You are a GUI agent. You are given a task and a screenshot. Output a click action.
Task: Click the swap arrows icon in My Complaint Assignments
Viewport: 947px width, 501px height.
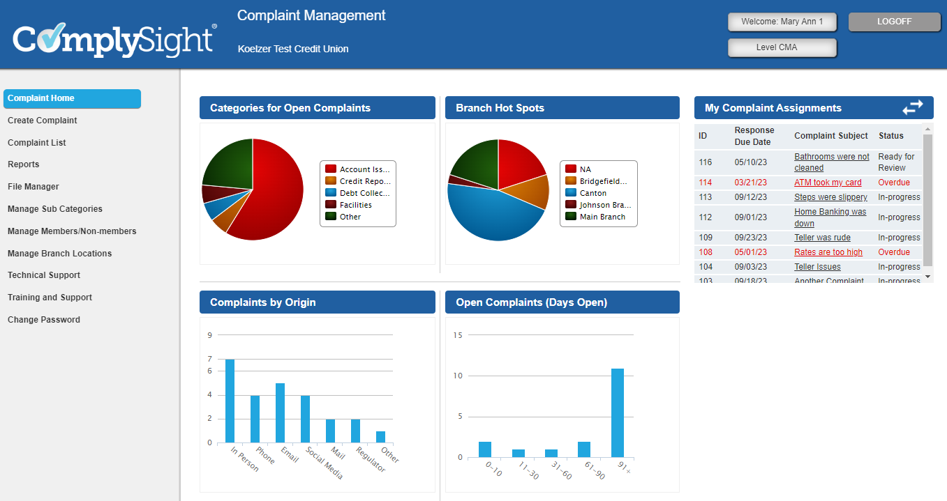[x=912, y=108]
